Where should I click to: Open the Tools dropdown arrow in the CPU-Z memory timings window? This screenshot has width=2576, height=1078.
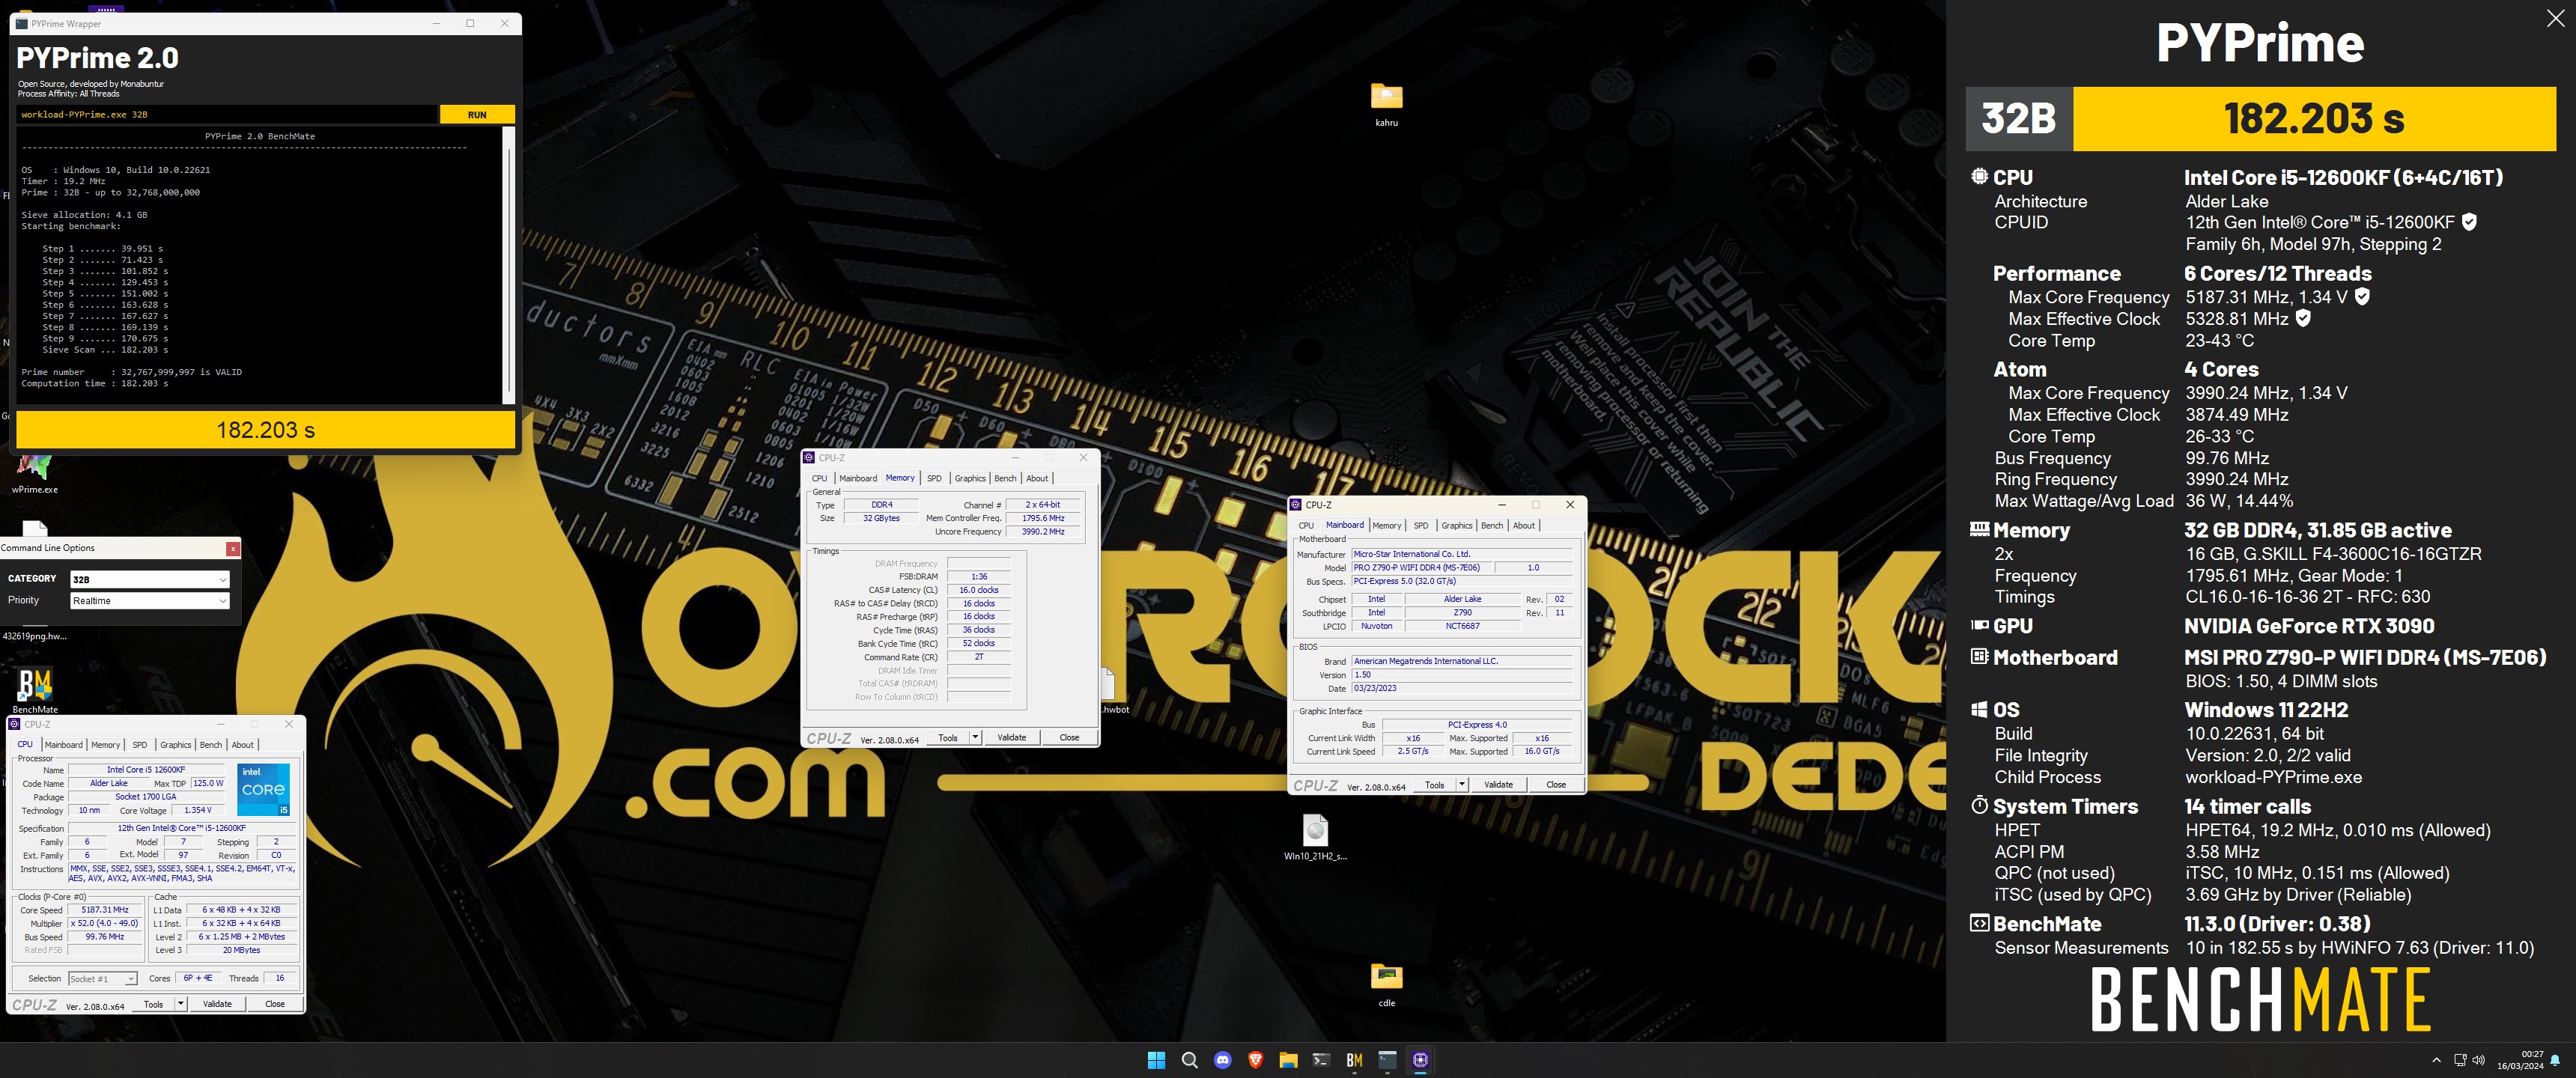click(x=975, y=737)
